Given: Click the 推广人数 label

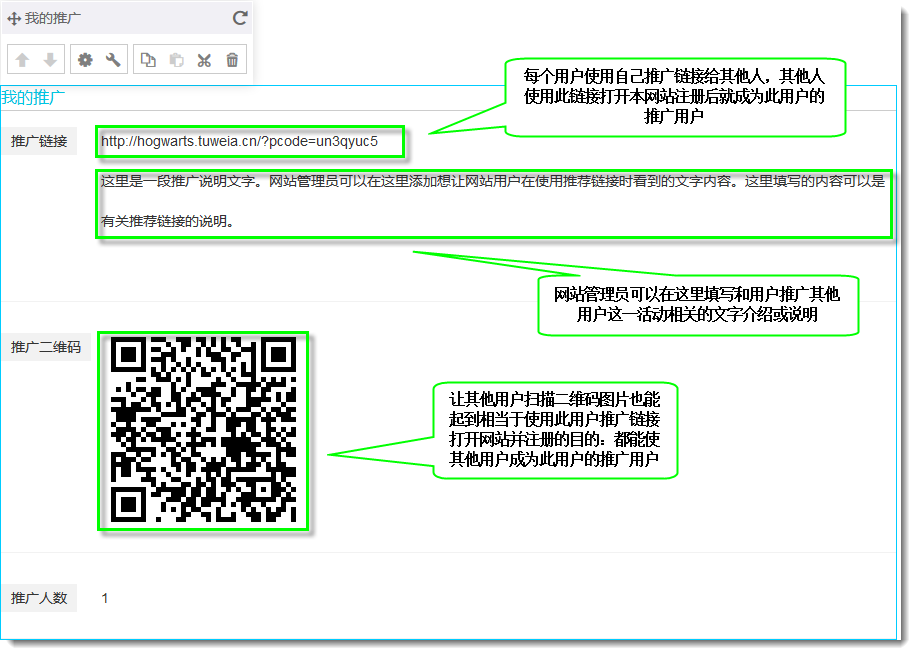Looking at the screenshot, I should coord(39,598).
